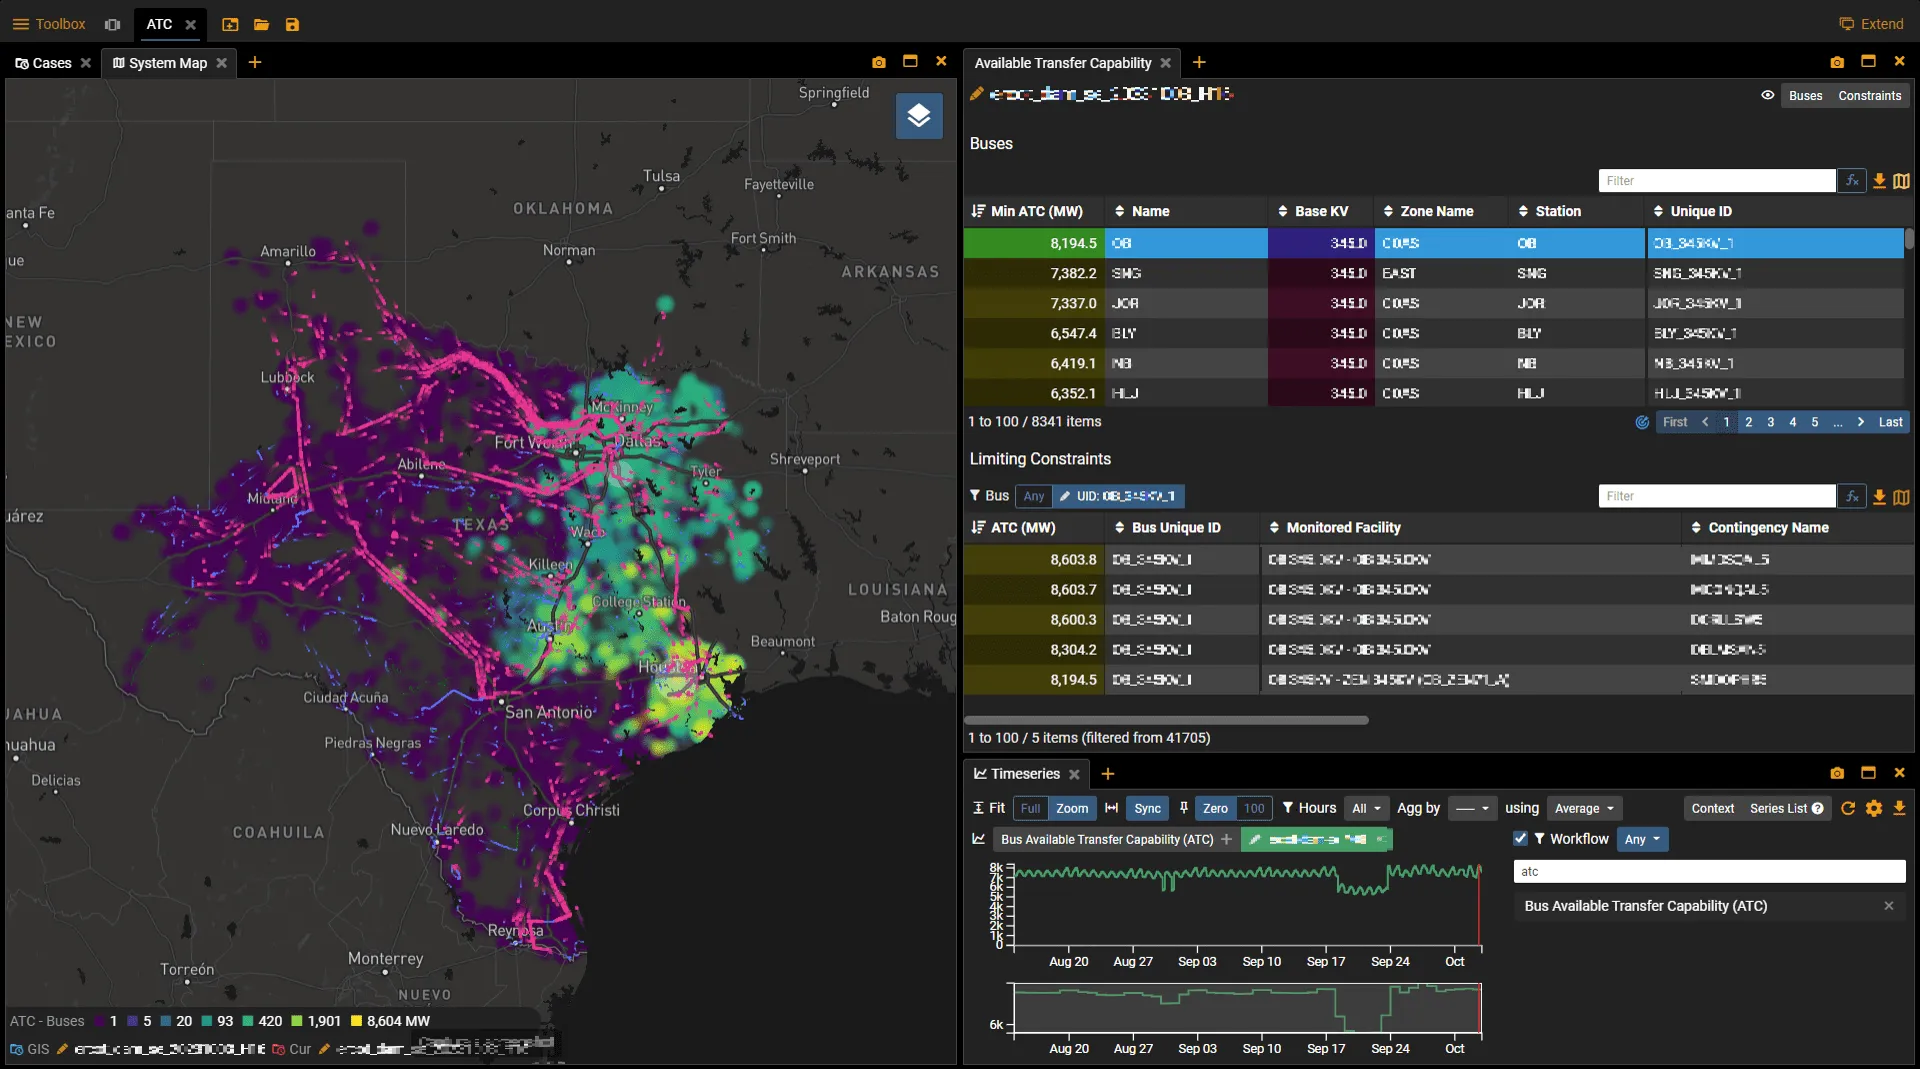Click the Constraints view button
Viewport: 1920px width, 1069px height.
click(1869, 96)
